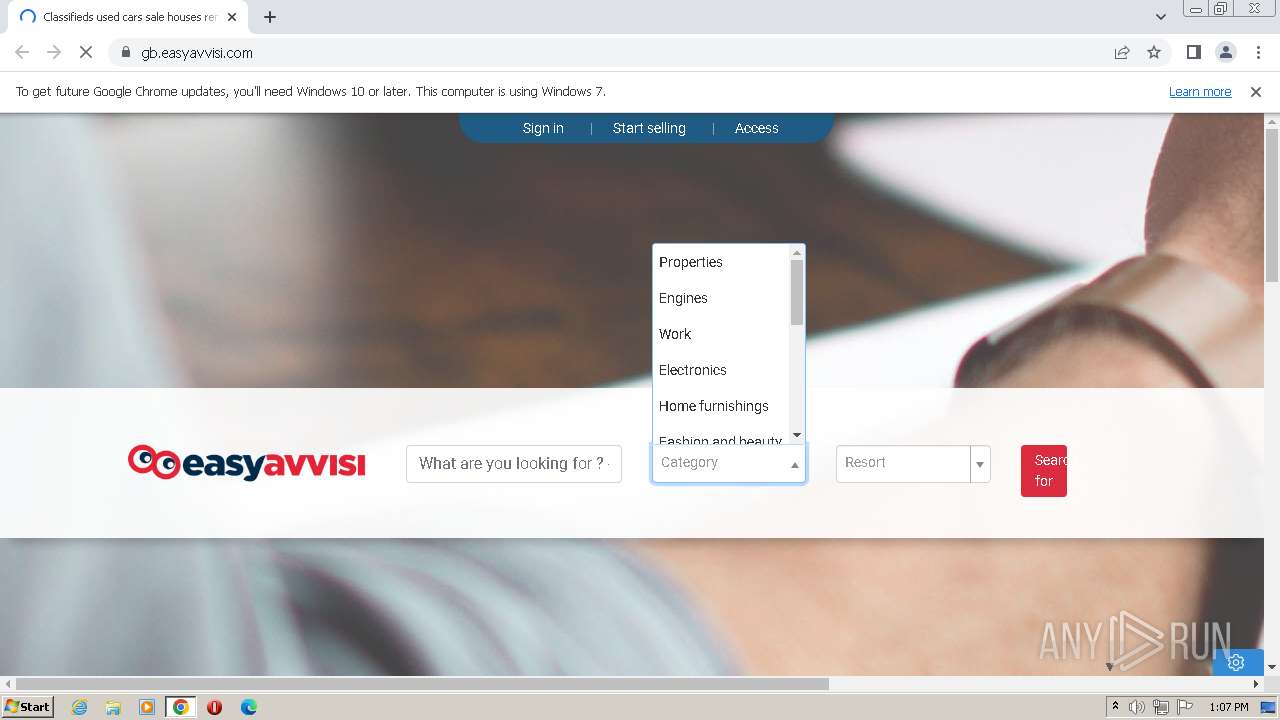This screenshot has height=720, width=1280.
Task: Stop loading the page
Action: coord(86,52)
